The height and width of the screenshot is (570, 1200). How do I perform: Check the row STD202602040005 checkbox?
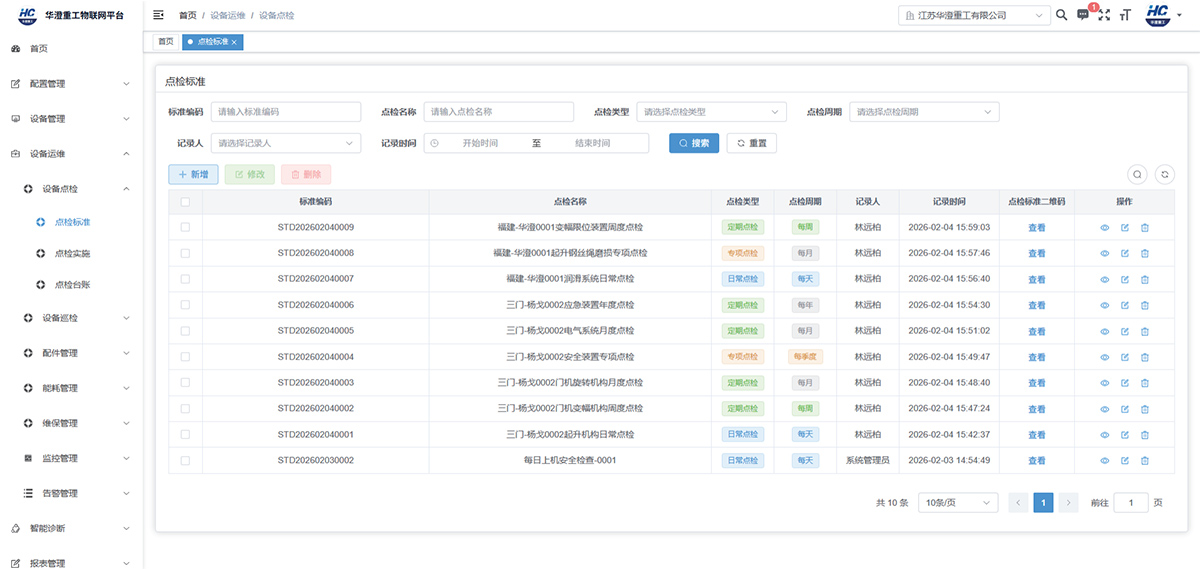pos(185,331)
